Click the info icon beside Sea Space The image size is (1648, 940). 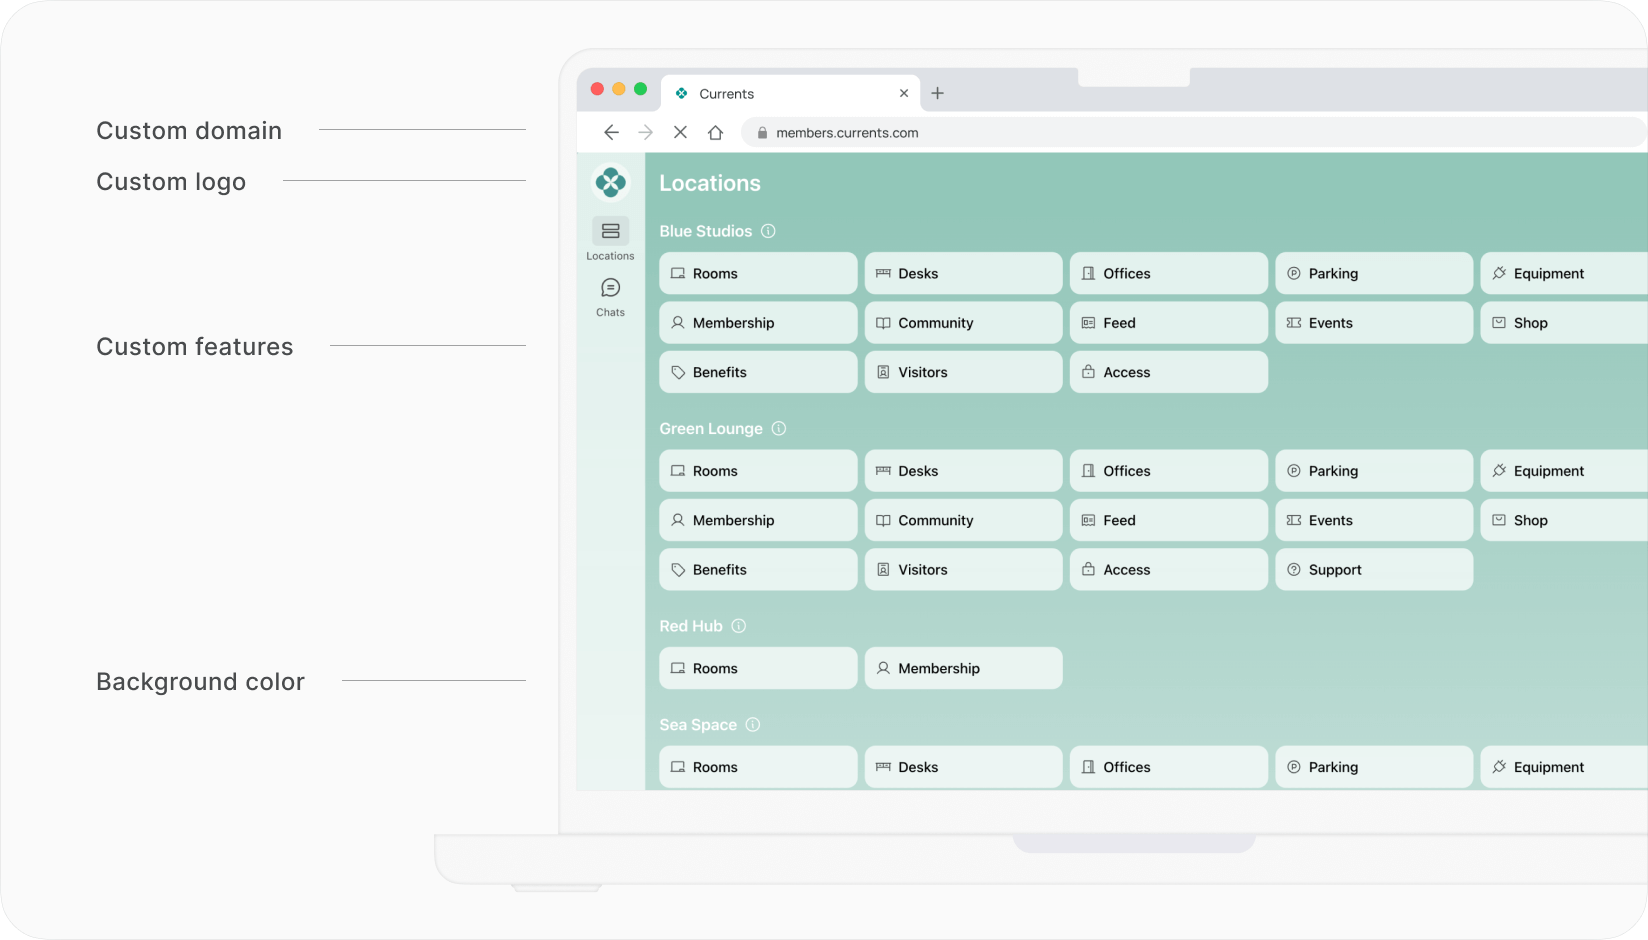753,724
